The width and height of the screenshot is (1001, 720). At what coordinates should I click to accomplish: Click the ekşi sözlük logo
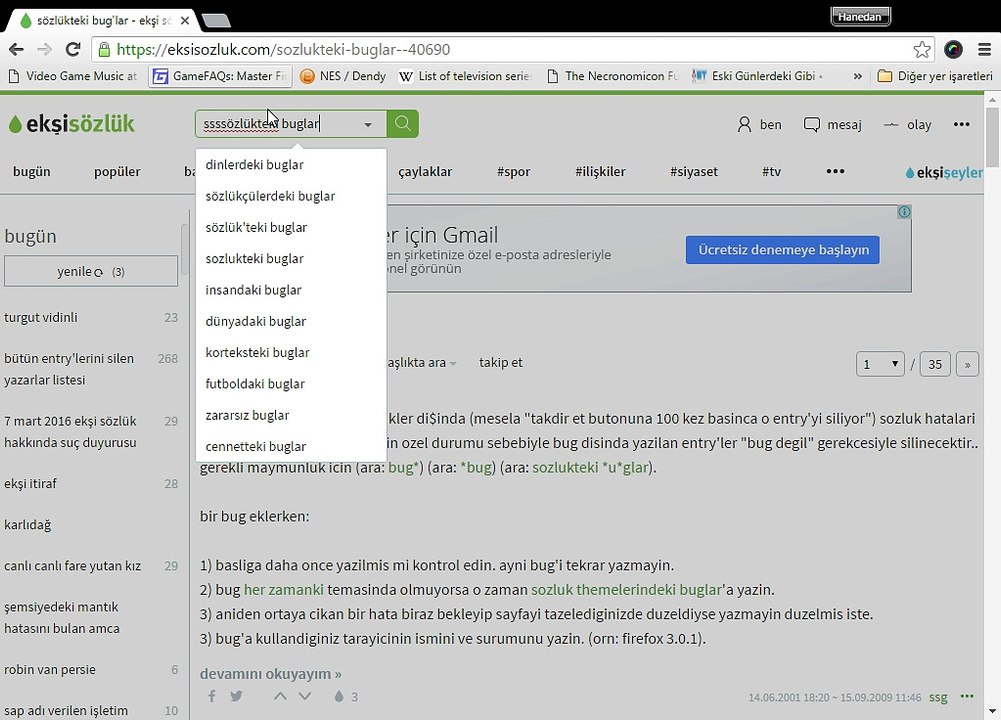(72, 124)
